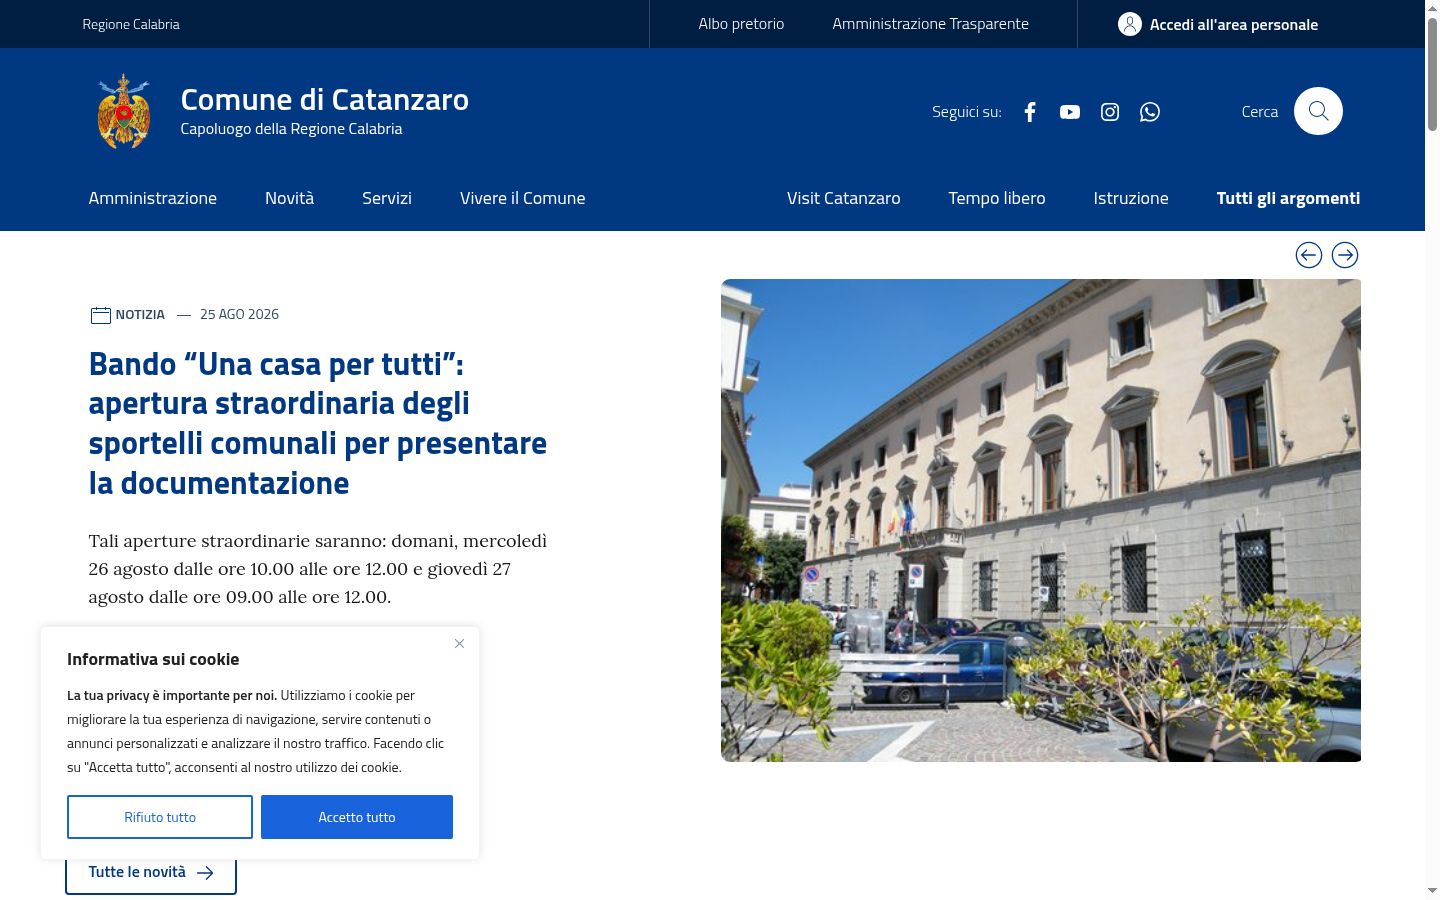Open the Vivere il Comune menu
This screenshot has height=900, width=1440.
point(523,198)
